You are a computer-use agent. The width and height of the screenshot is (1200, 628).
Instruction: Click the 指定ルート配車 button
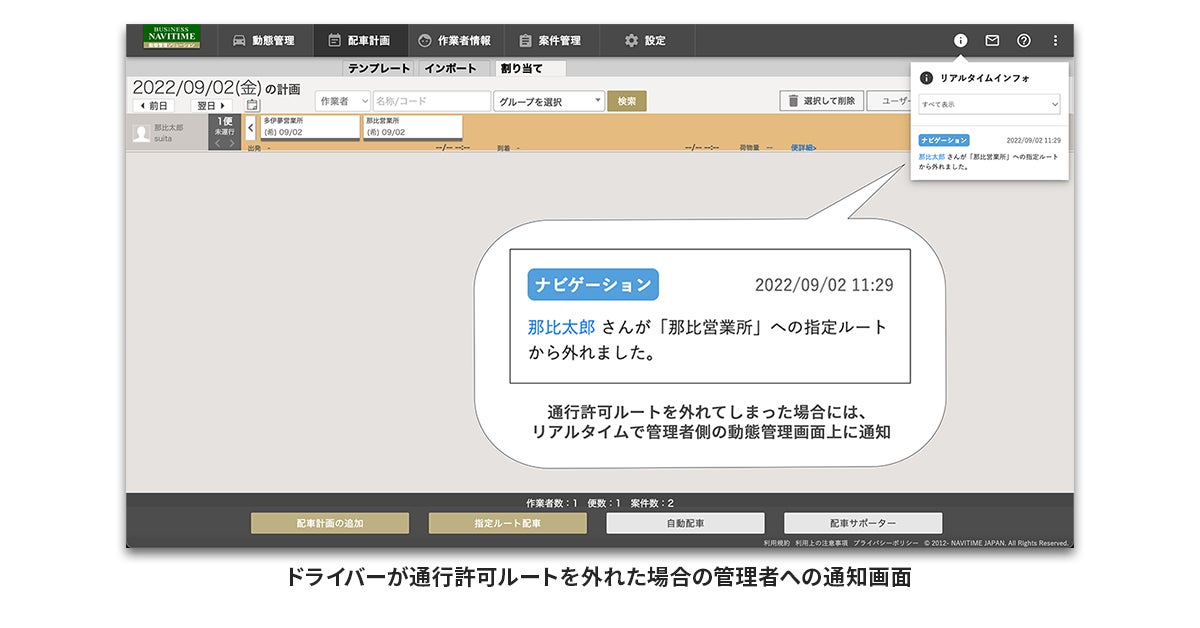point(508,523)
